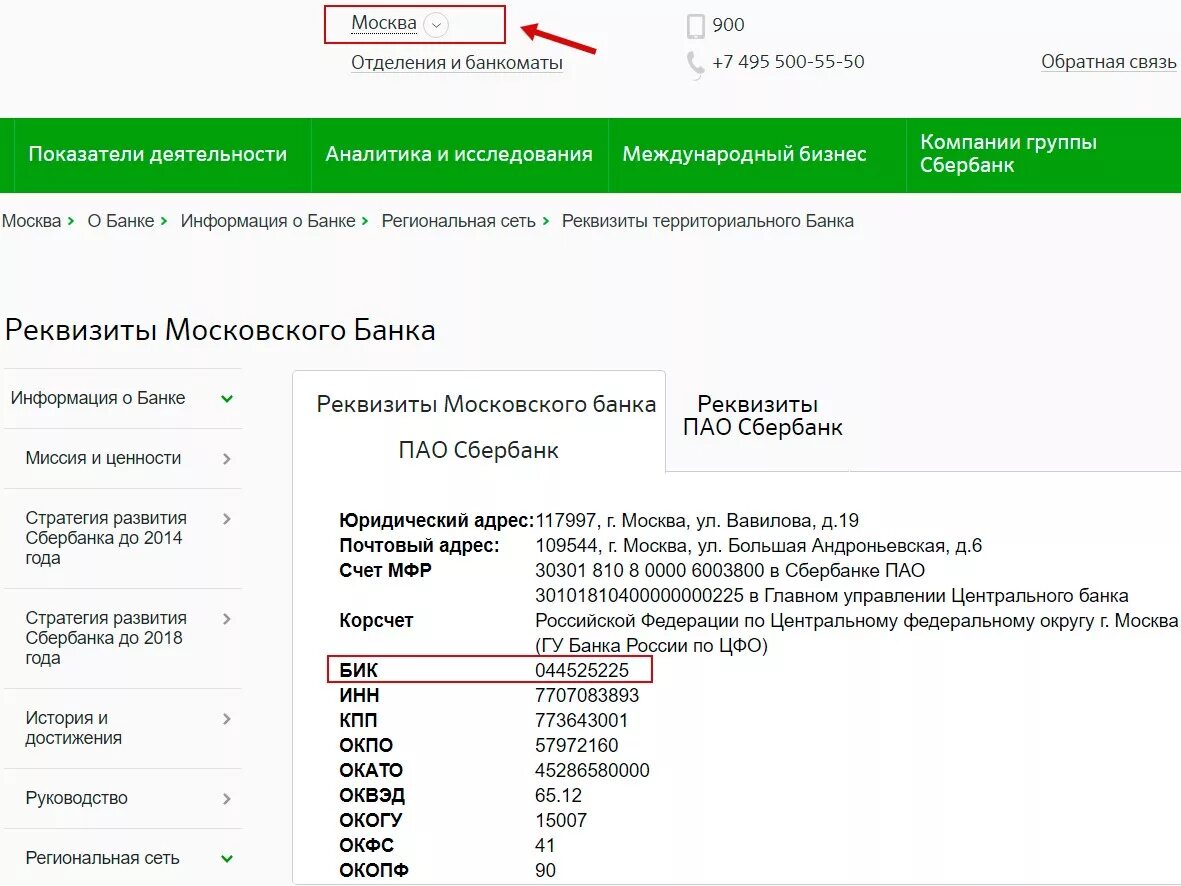Viewport: 1181px width, 886px height.
Task: Click ОКОПФ value 90
Action: tap(545, 870)
